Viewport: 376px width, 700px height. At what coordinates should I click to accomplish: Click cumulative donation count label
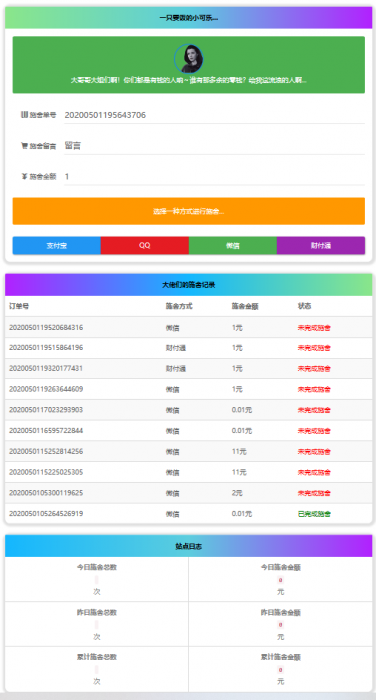97,658
